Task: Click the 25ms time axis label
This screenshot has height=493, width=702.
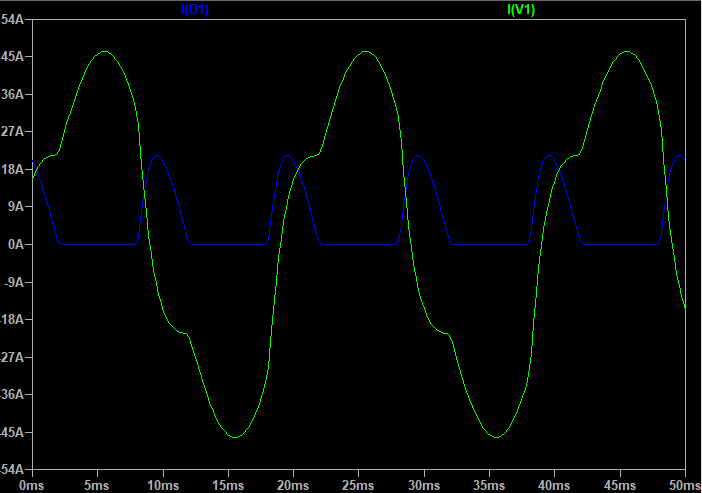Action: (x=358, y=485)
